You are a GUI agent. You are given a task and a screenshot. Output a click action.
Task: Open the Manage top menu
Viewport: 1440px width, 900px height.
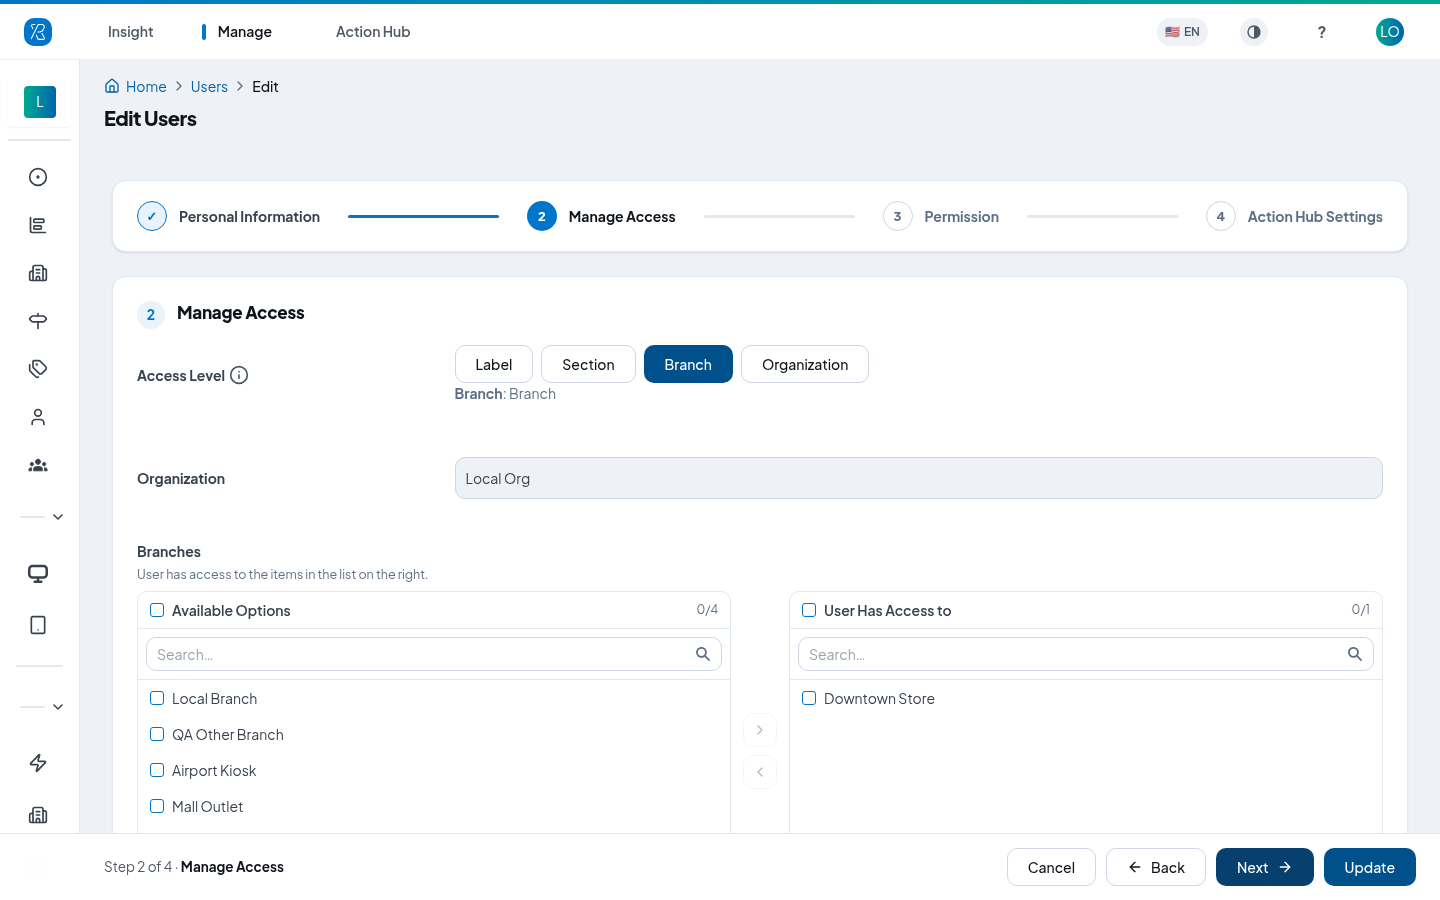244,32
